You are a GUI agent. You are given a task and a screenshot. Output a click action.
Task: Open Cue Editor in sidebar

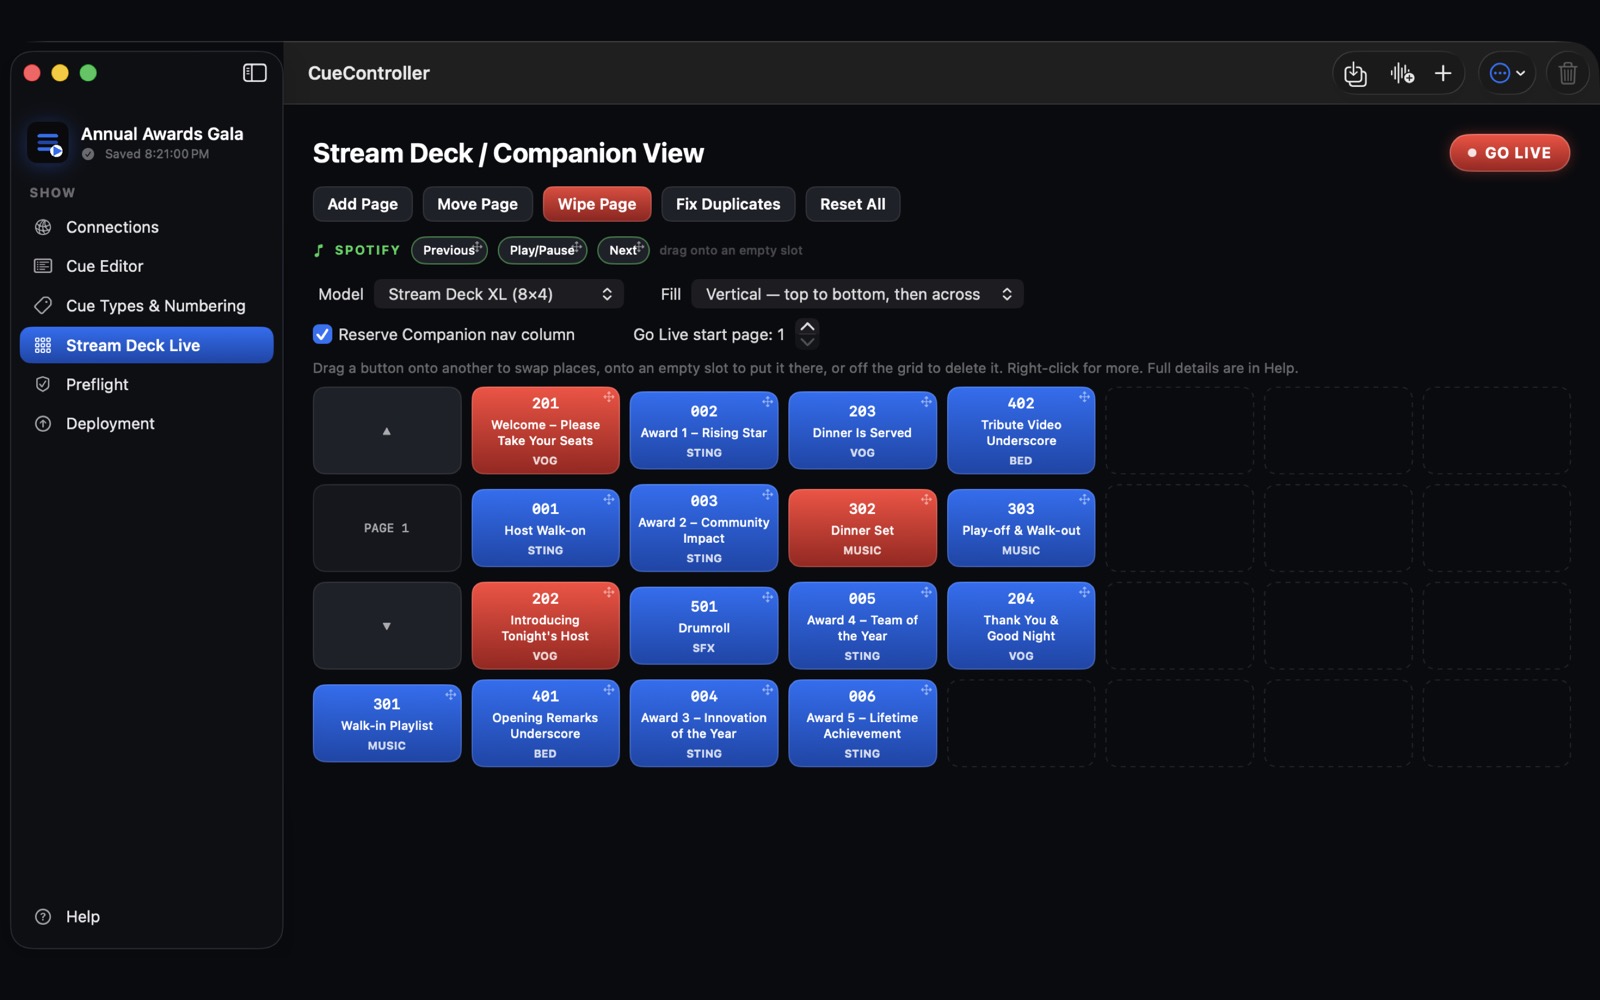tap(147, 266)
